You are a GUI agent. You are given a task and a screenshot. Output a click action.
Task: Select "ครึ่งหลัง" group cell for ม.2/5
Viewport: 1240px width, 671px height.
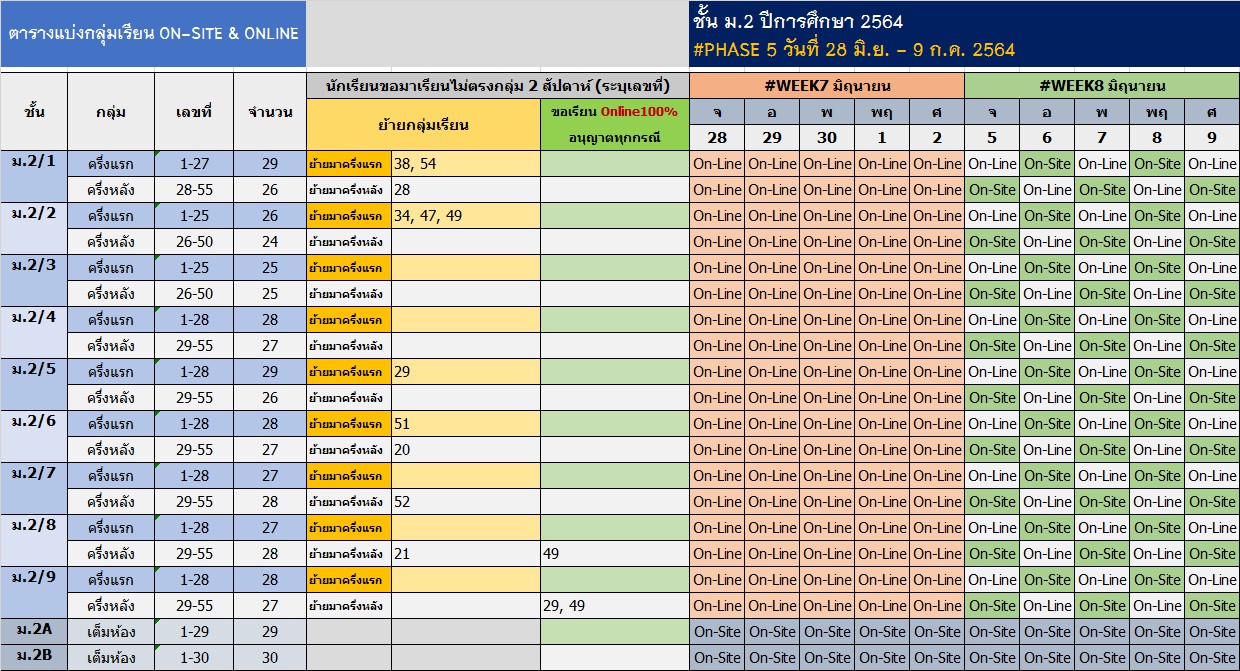(x=111, y=397)
